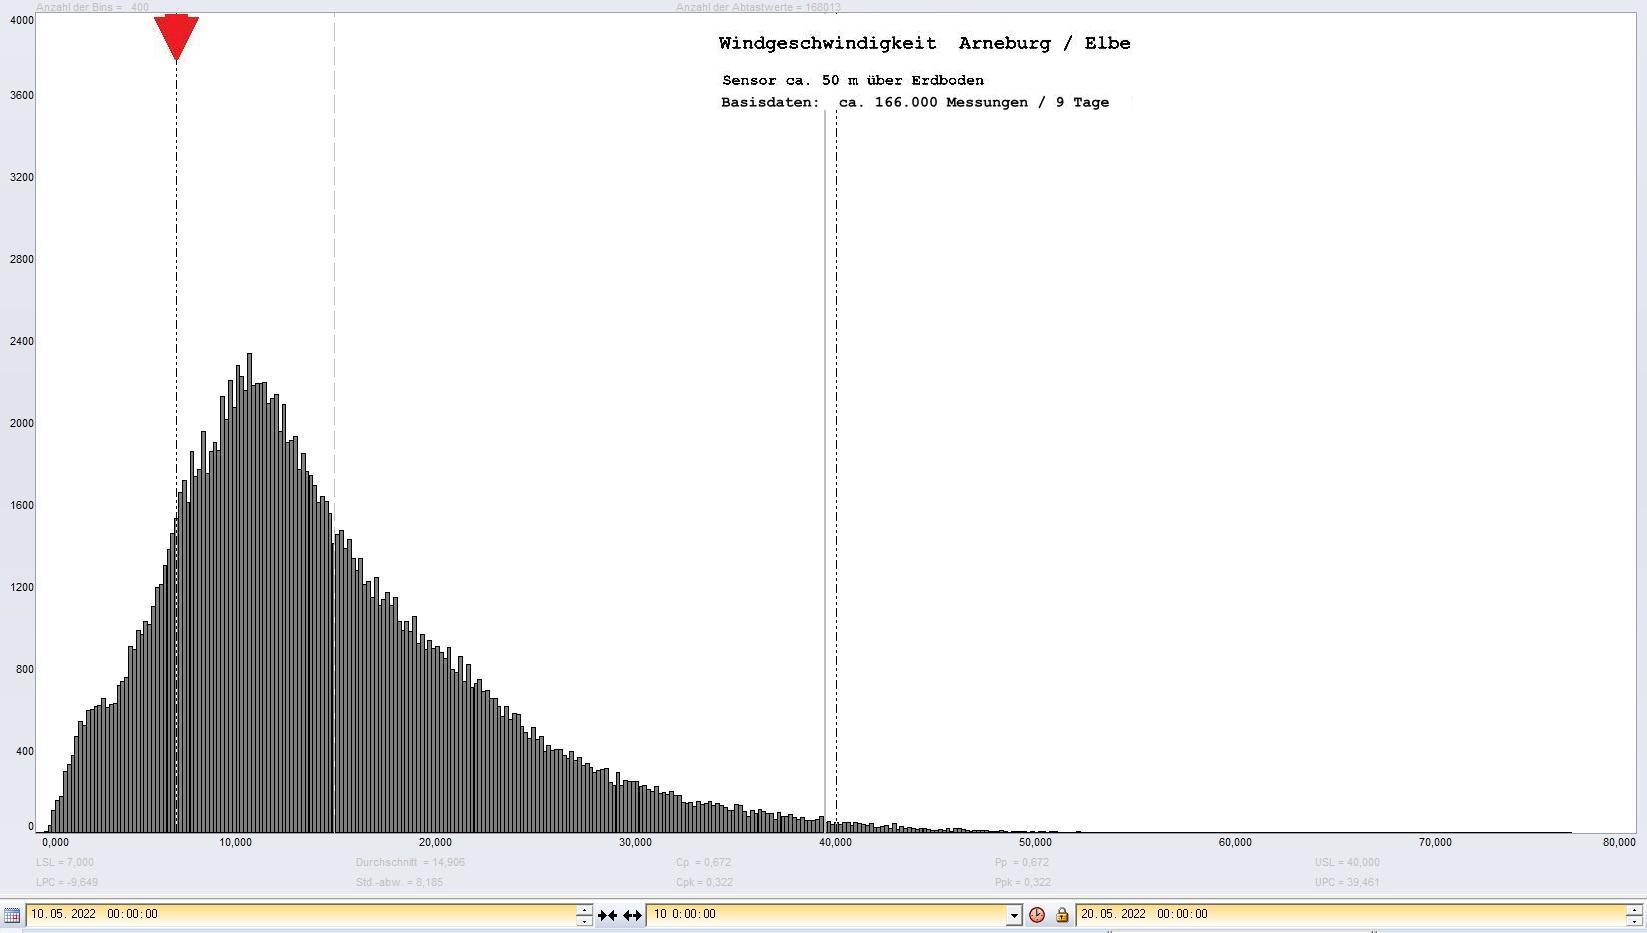
Task: Click the 'Cp = 0,672' value
Action: pos(703,862)
